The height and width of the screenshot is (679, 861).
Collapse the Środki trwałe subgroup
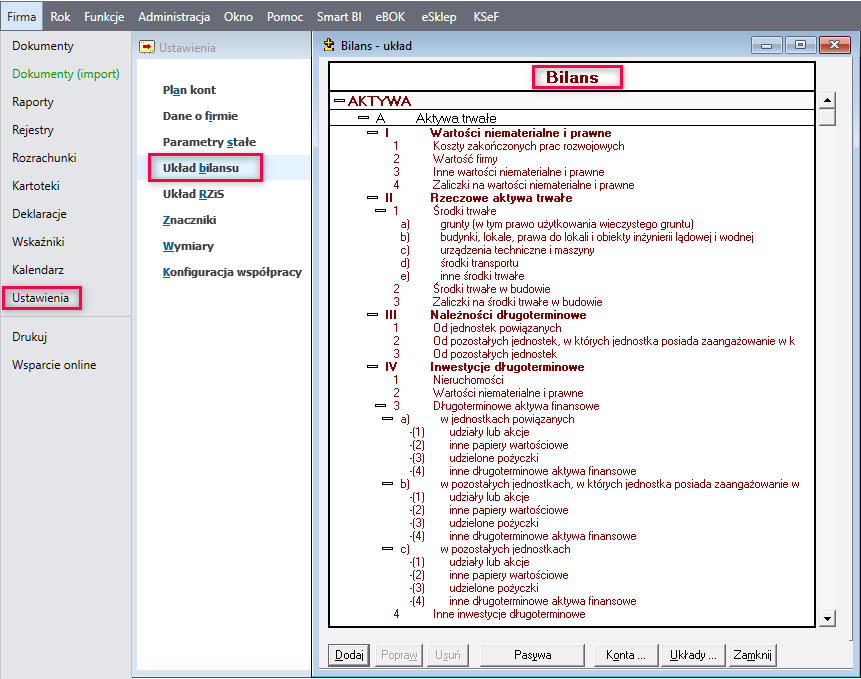[x=381, y=211]
